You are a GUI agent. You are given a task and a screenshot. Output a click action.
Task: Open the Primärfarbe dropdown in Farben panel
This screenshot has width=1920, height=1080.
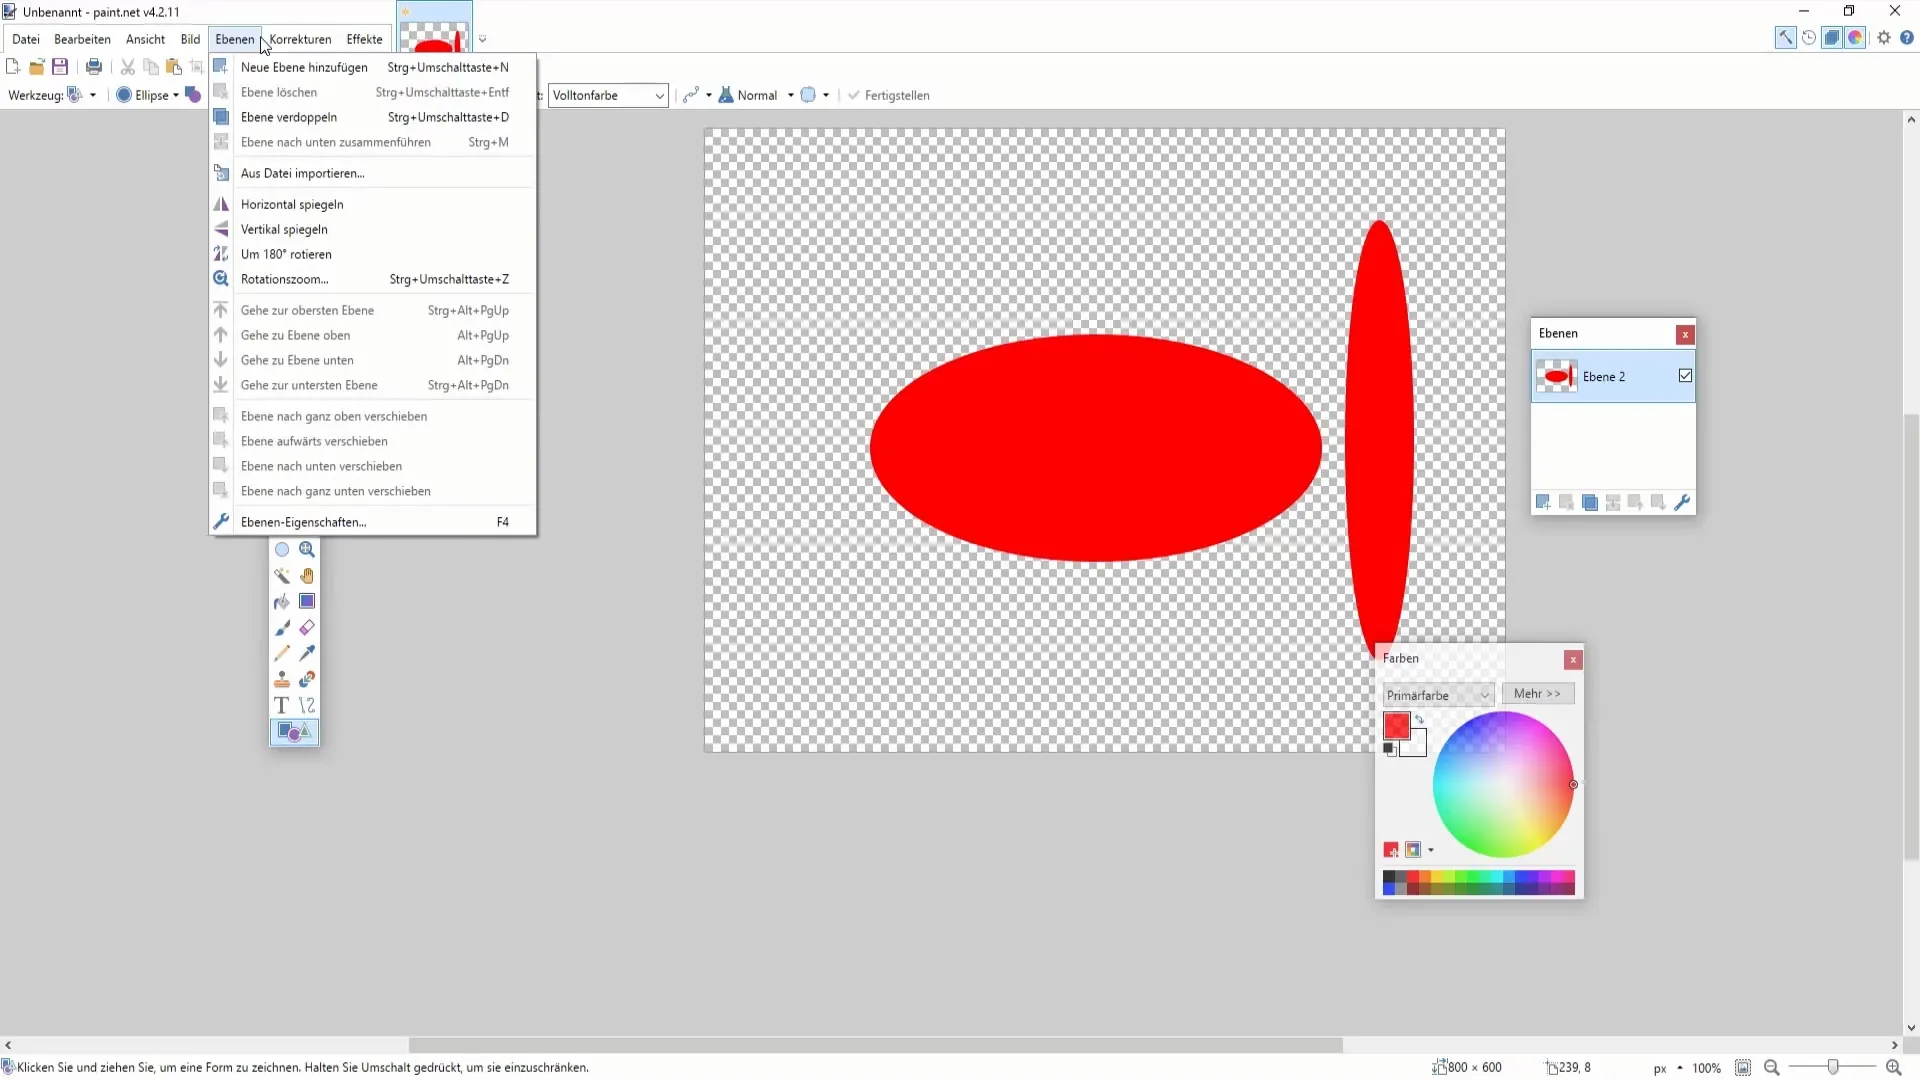point(1439,695)
